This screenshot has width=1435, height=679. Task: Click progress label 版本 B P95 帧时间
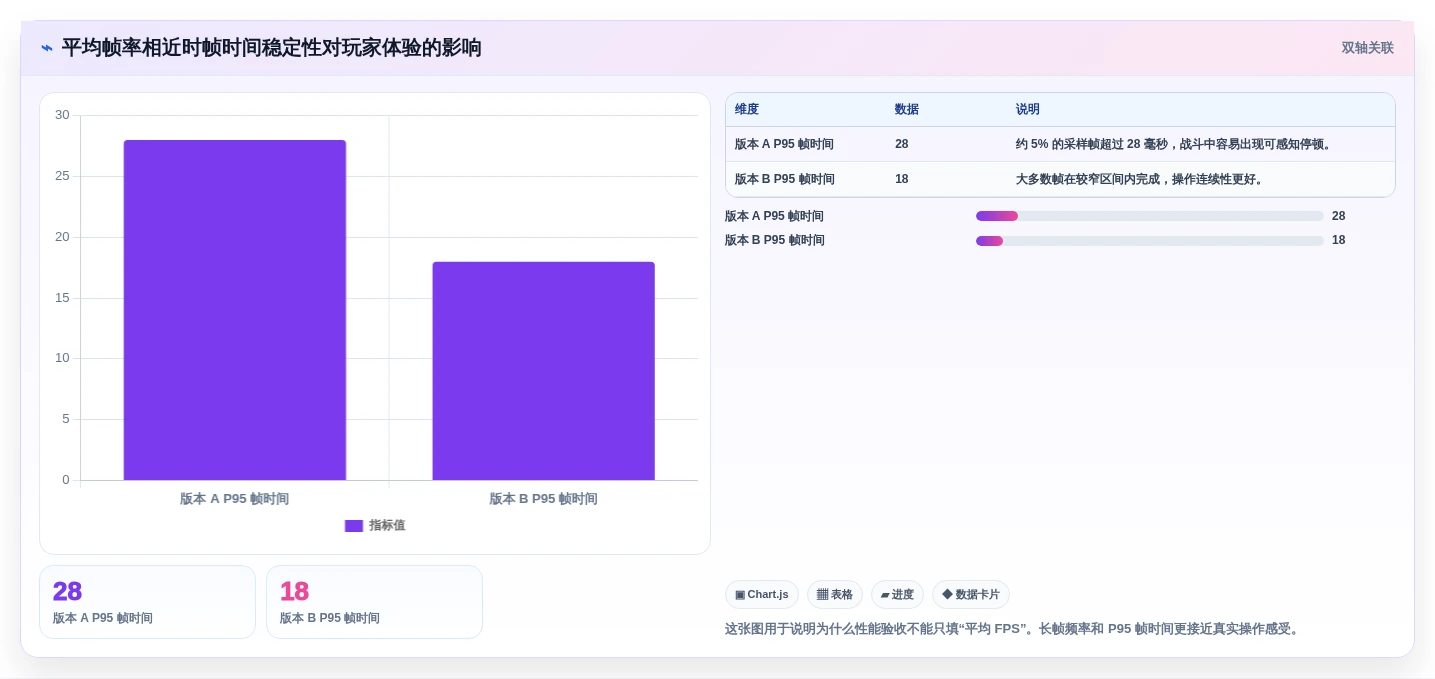775,240
